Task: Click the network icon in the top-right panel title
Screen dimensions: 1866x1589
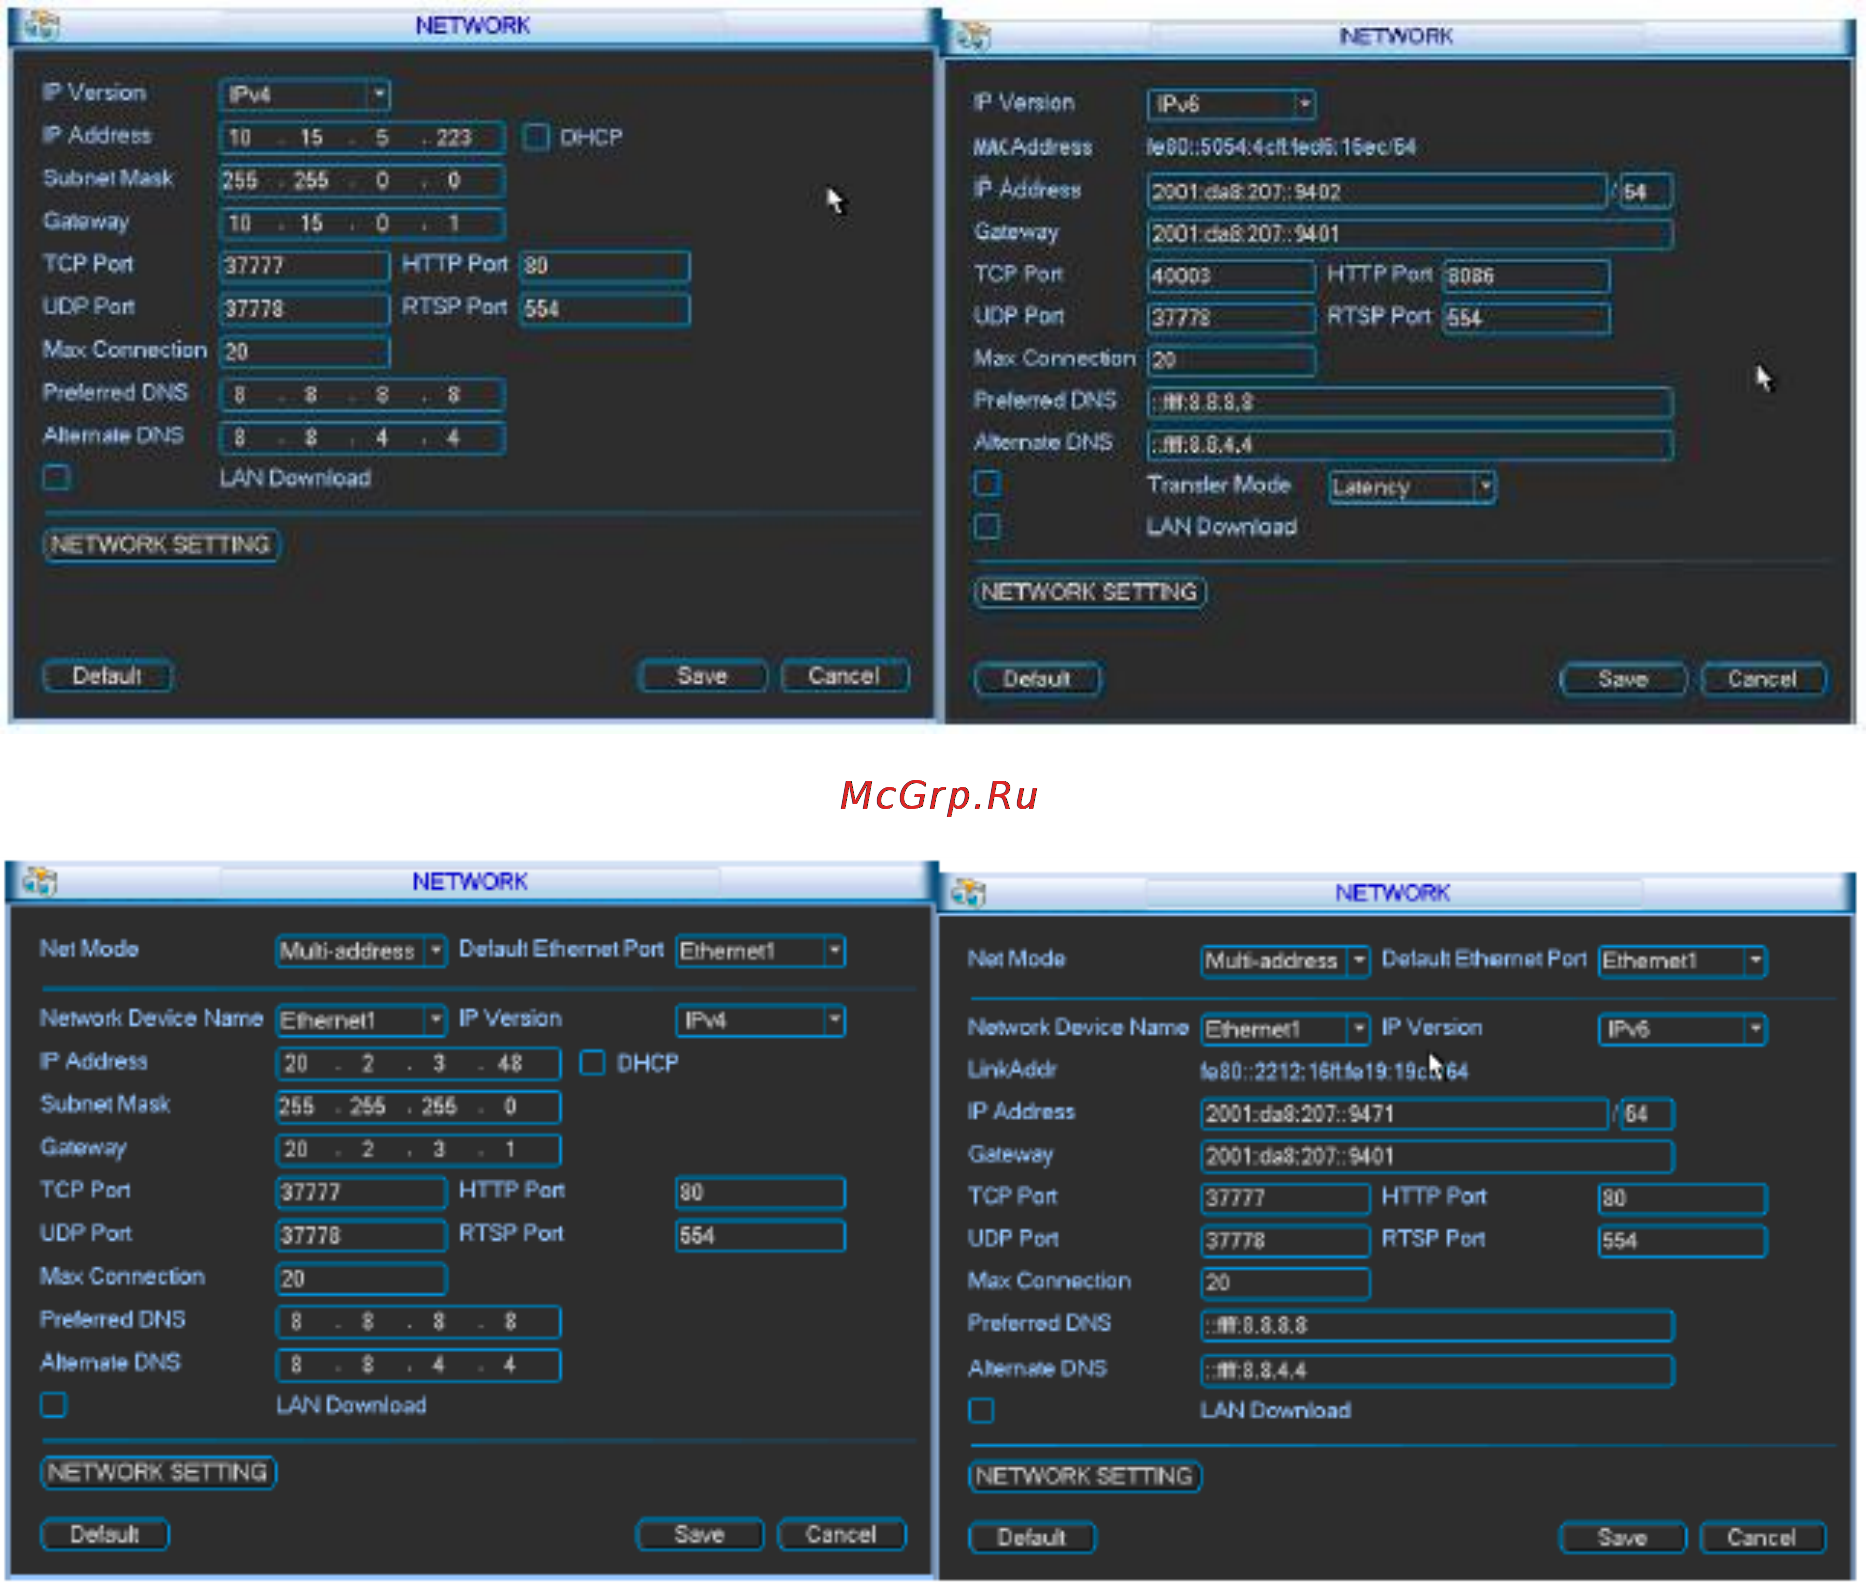Action: 972,37
